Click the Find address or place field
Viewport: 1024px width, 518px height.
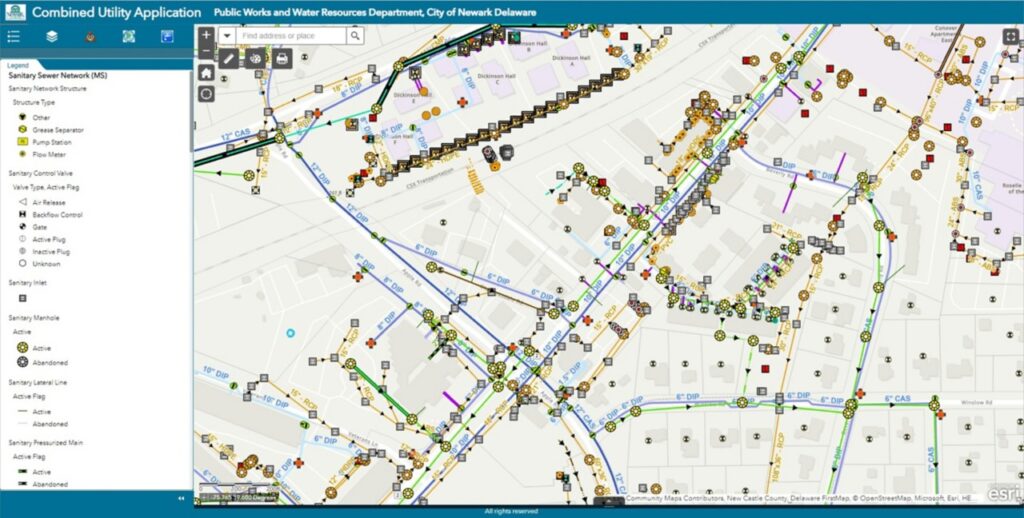291,36
